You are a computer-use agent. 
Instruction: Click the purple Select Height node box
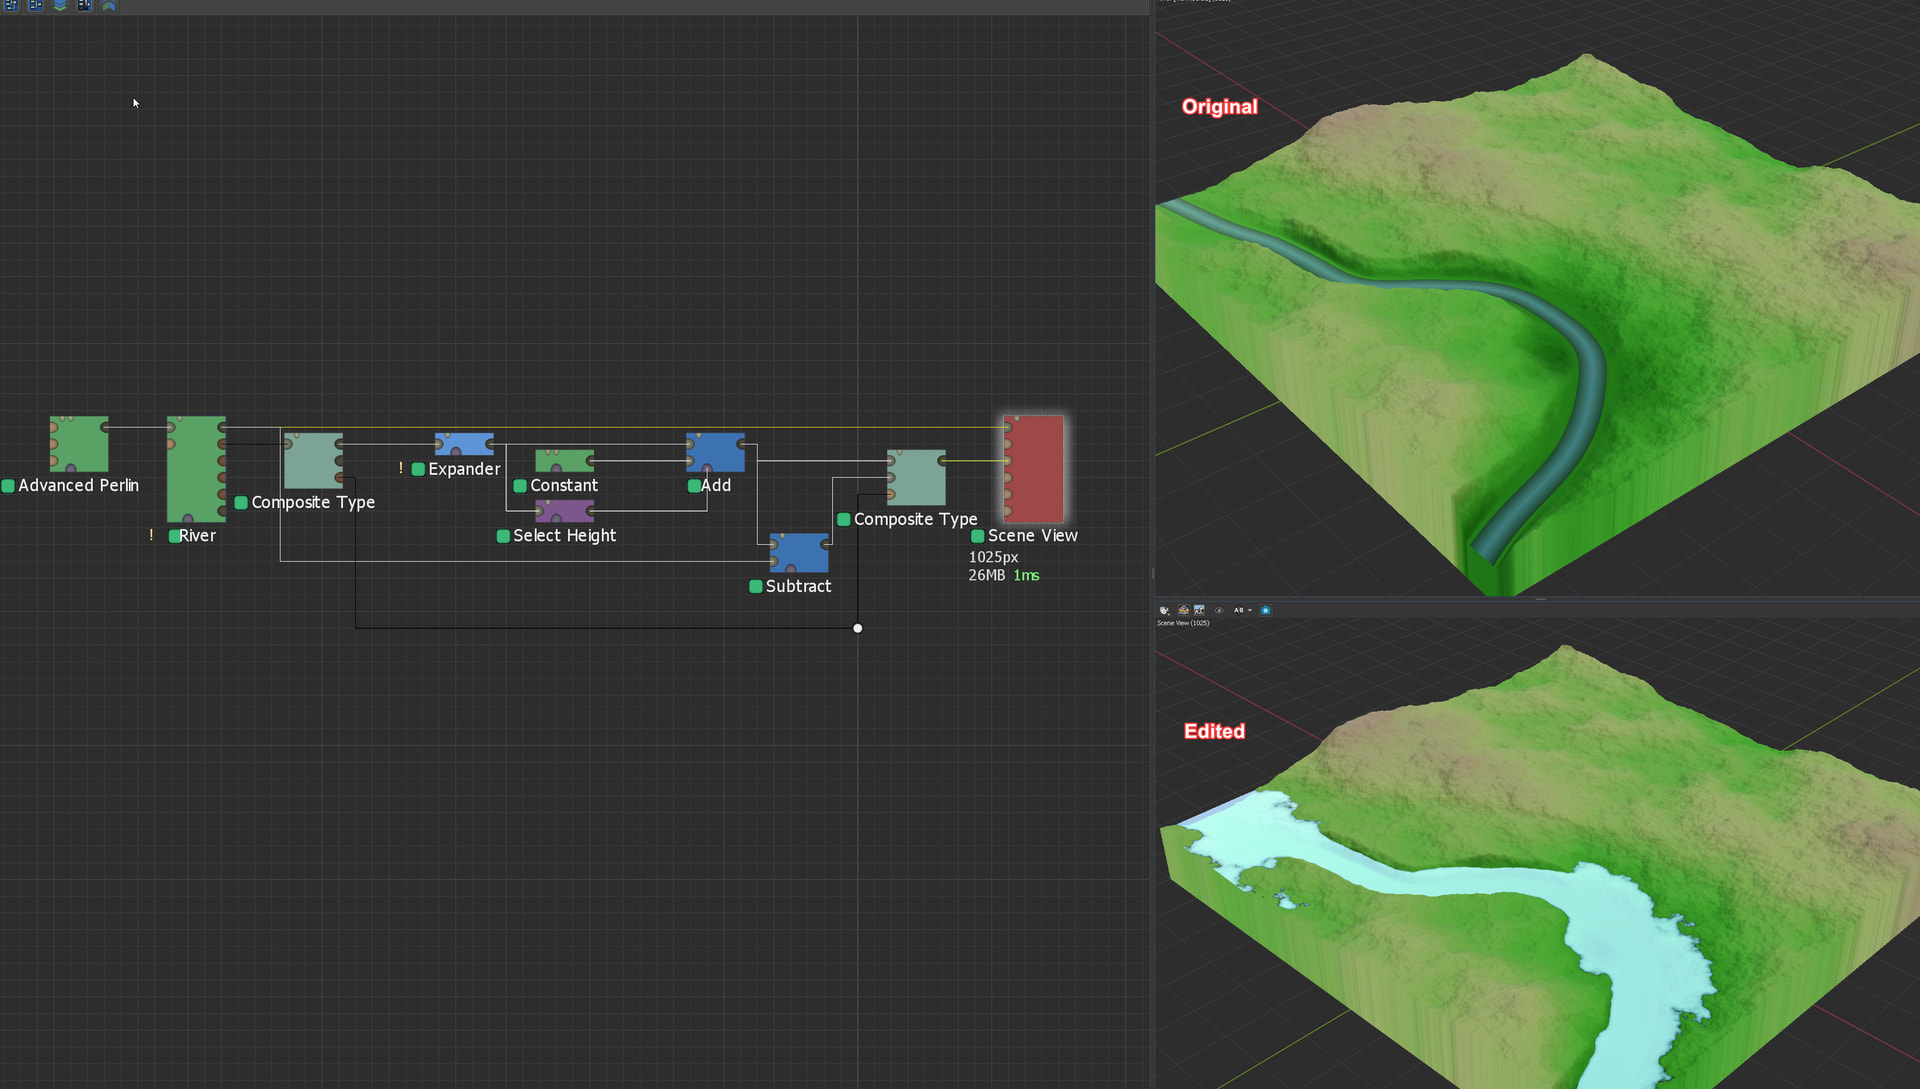(565, 511)
